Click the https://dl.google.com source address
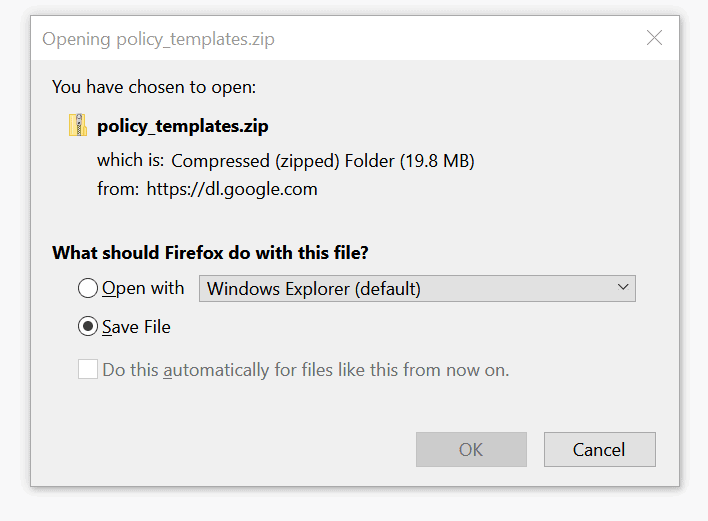 coord(232,189)
